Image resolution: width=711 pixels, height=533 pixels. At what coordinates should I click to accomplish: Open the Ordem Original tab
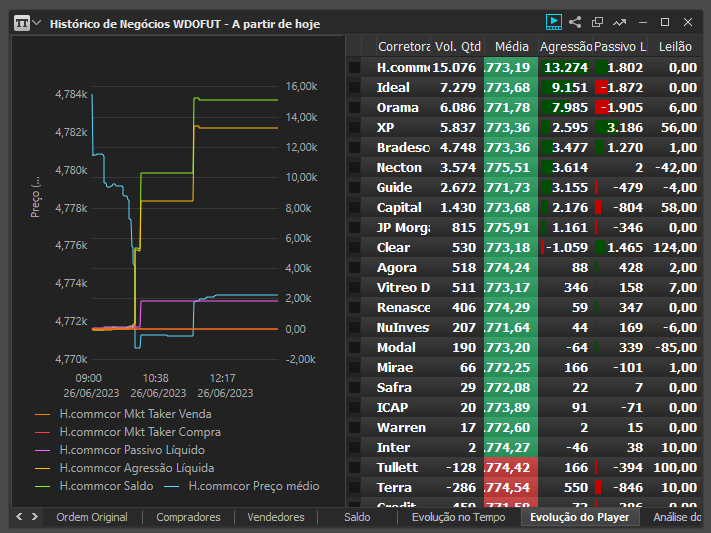coord(92,517)
